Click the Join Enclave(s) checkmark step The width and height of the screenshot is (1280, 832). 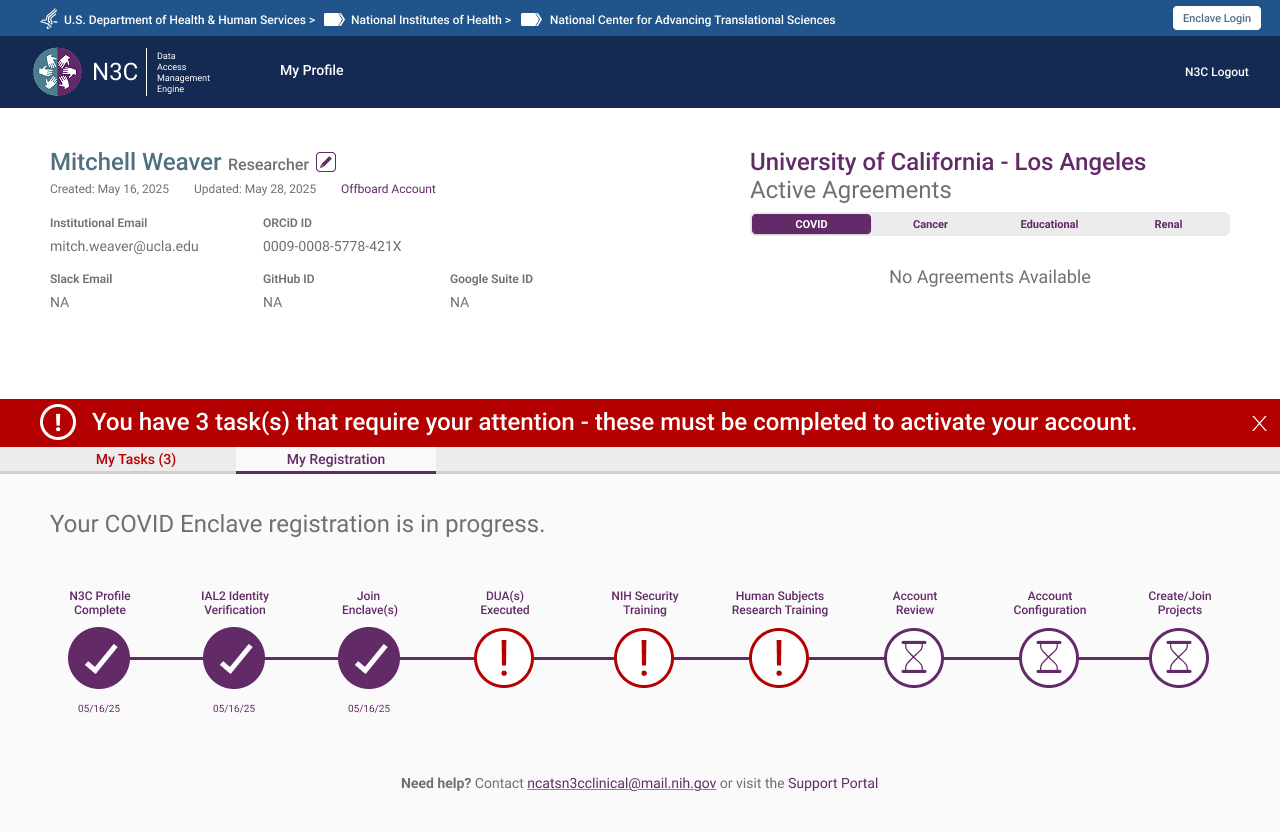[369, 658]
